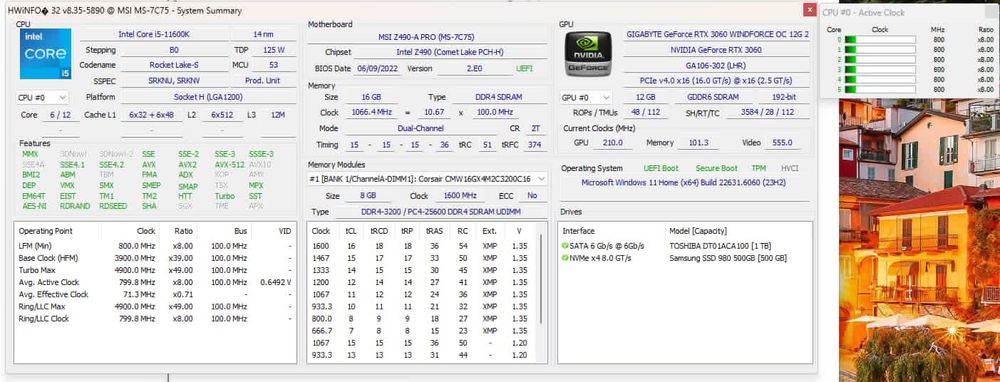Screen dimensions: 1000x382
Task: Click the TPM status label
Action: click(x=758, y=168)
